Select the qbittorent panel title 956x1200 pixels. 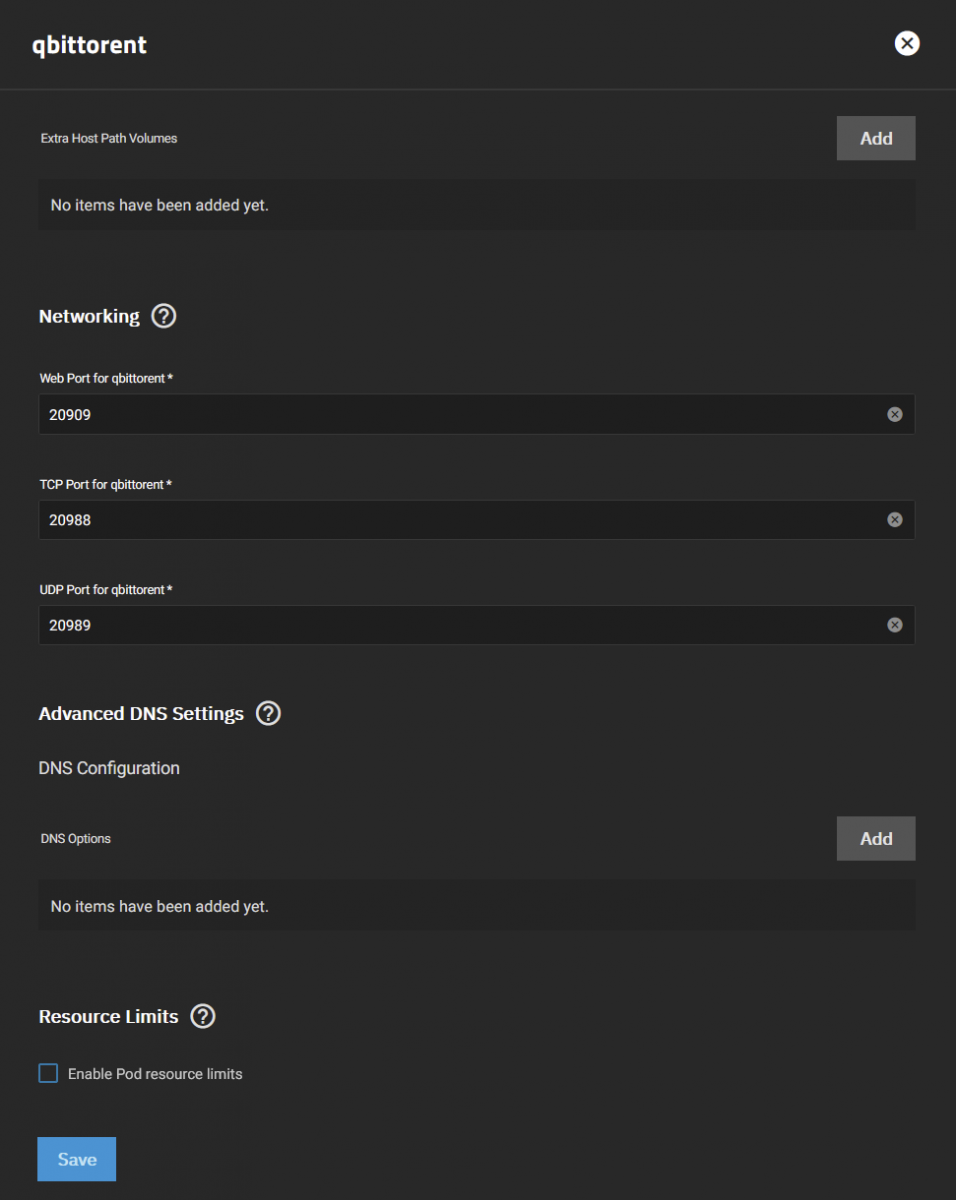tap(90, 45)
